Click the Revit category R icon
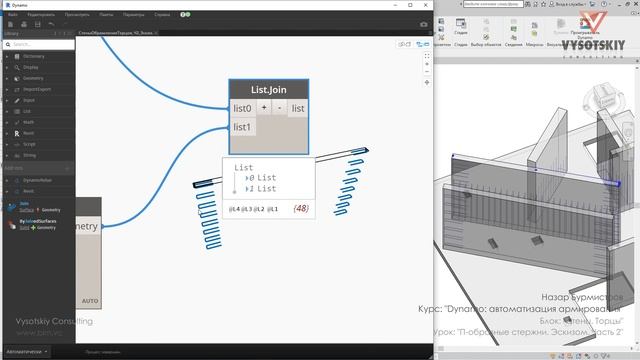 click(x=17, y=133)
